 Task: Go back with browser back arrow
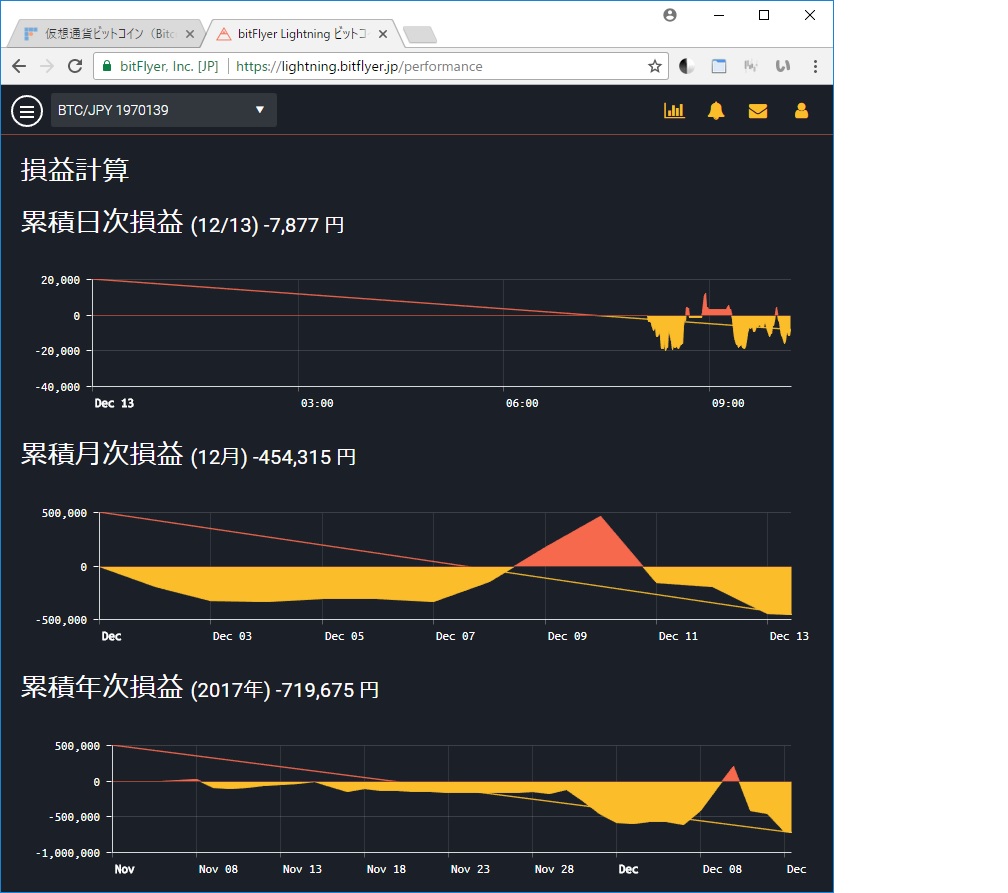[19, 66]
